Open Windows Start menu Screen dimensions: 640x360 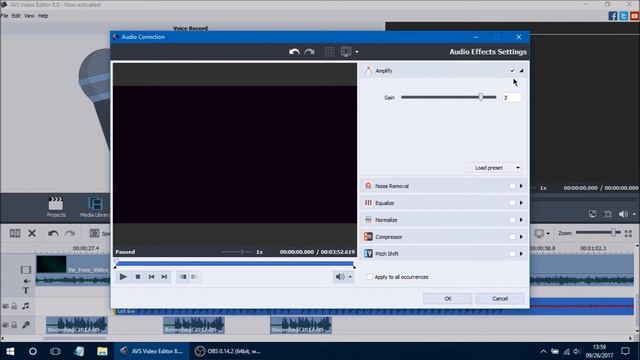pos(10,351)
